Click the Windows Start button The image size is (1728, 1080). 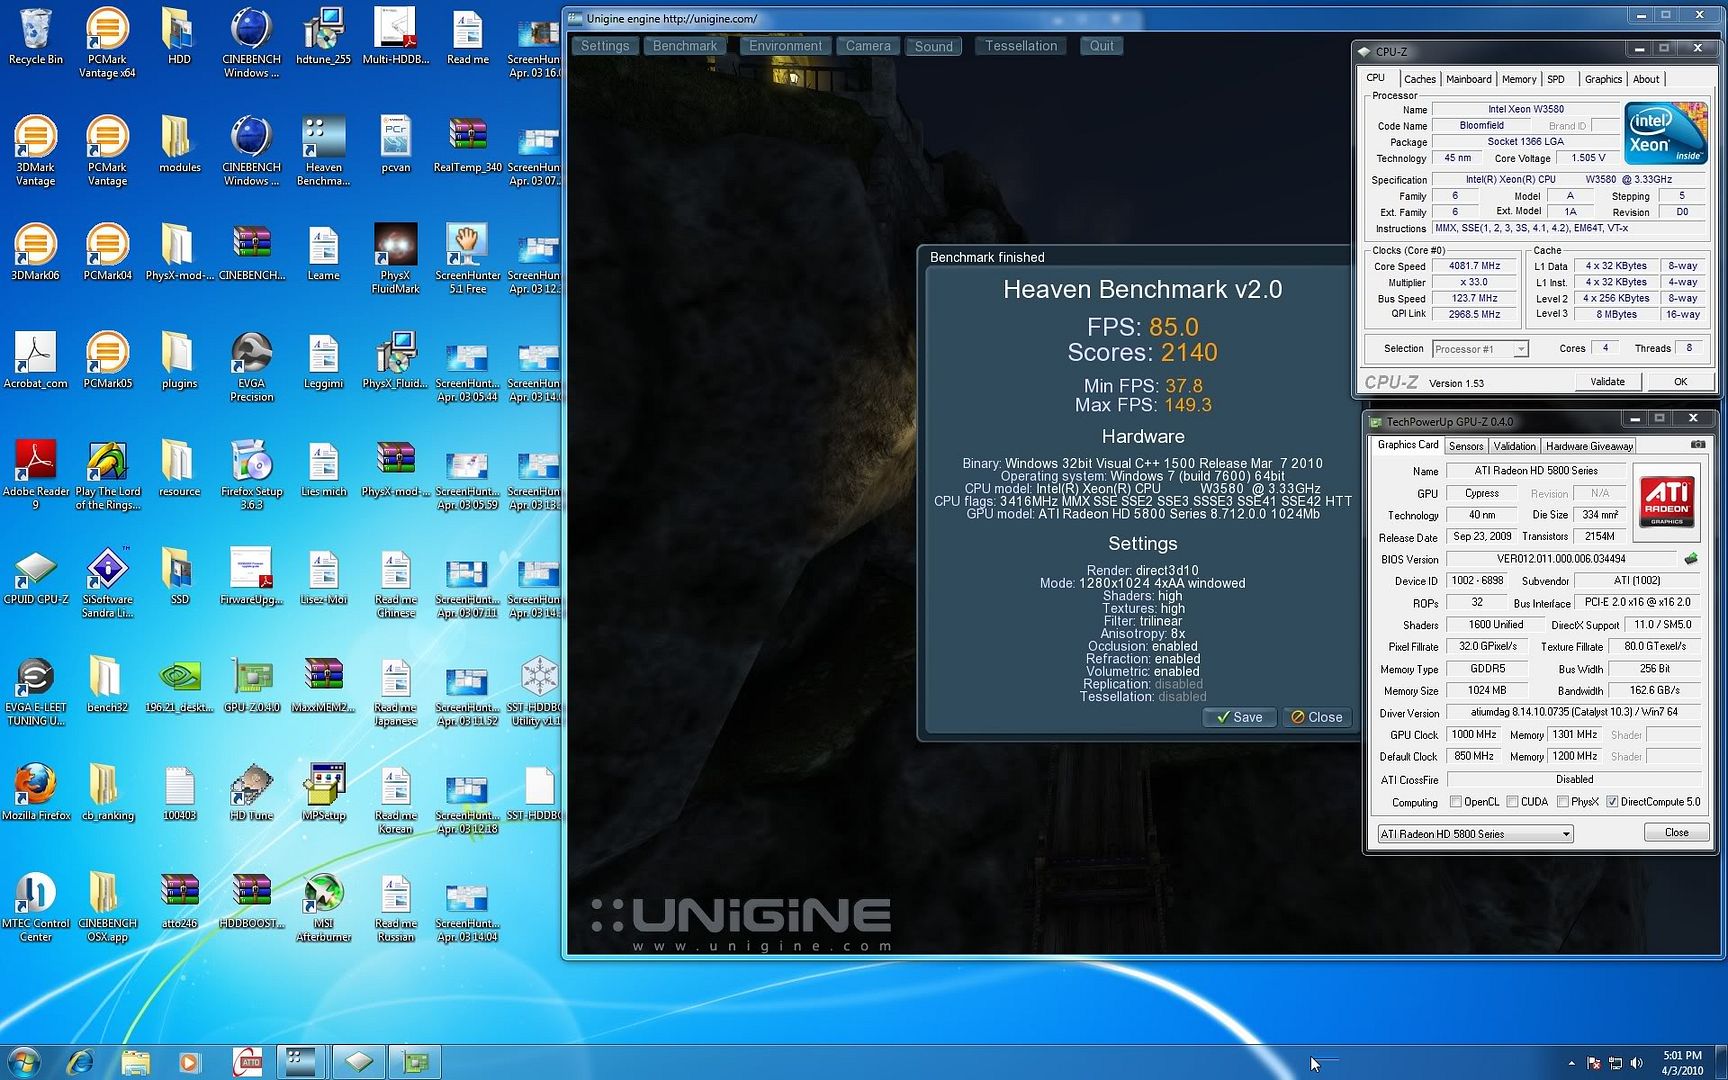[24, 1061]
